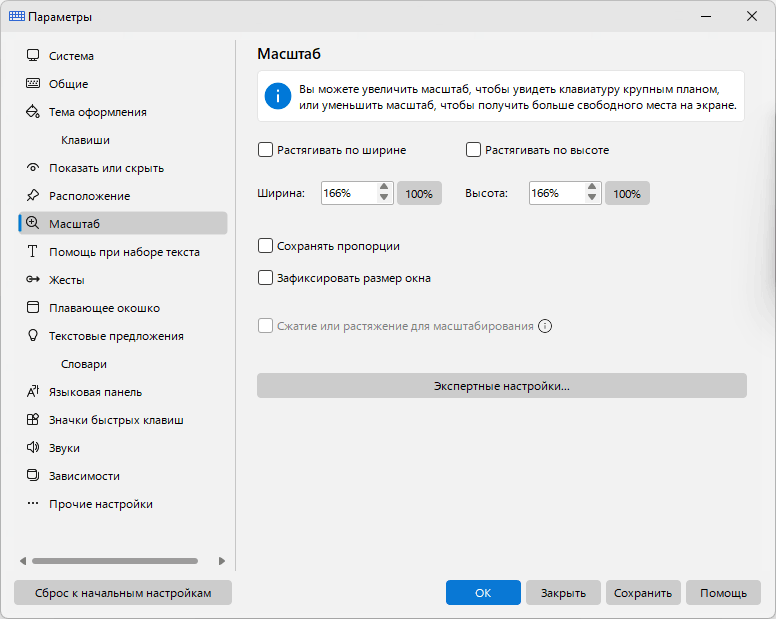Enable Растягивать по высоте checkbox
The height and width of the screenshot is (619, 776).
[473, 149]
